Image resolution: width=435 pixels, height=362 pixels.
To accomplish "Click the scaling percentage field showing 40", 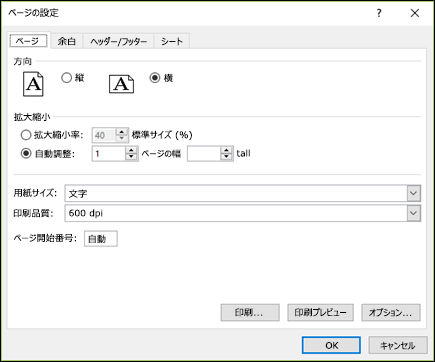I will pos(104,135).
